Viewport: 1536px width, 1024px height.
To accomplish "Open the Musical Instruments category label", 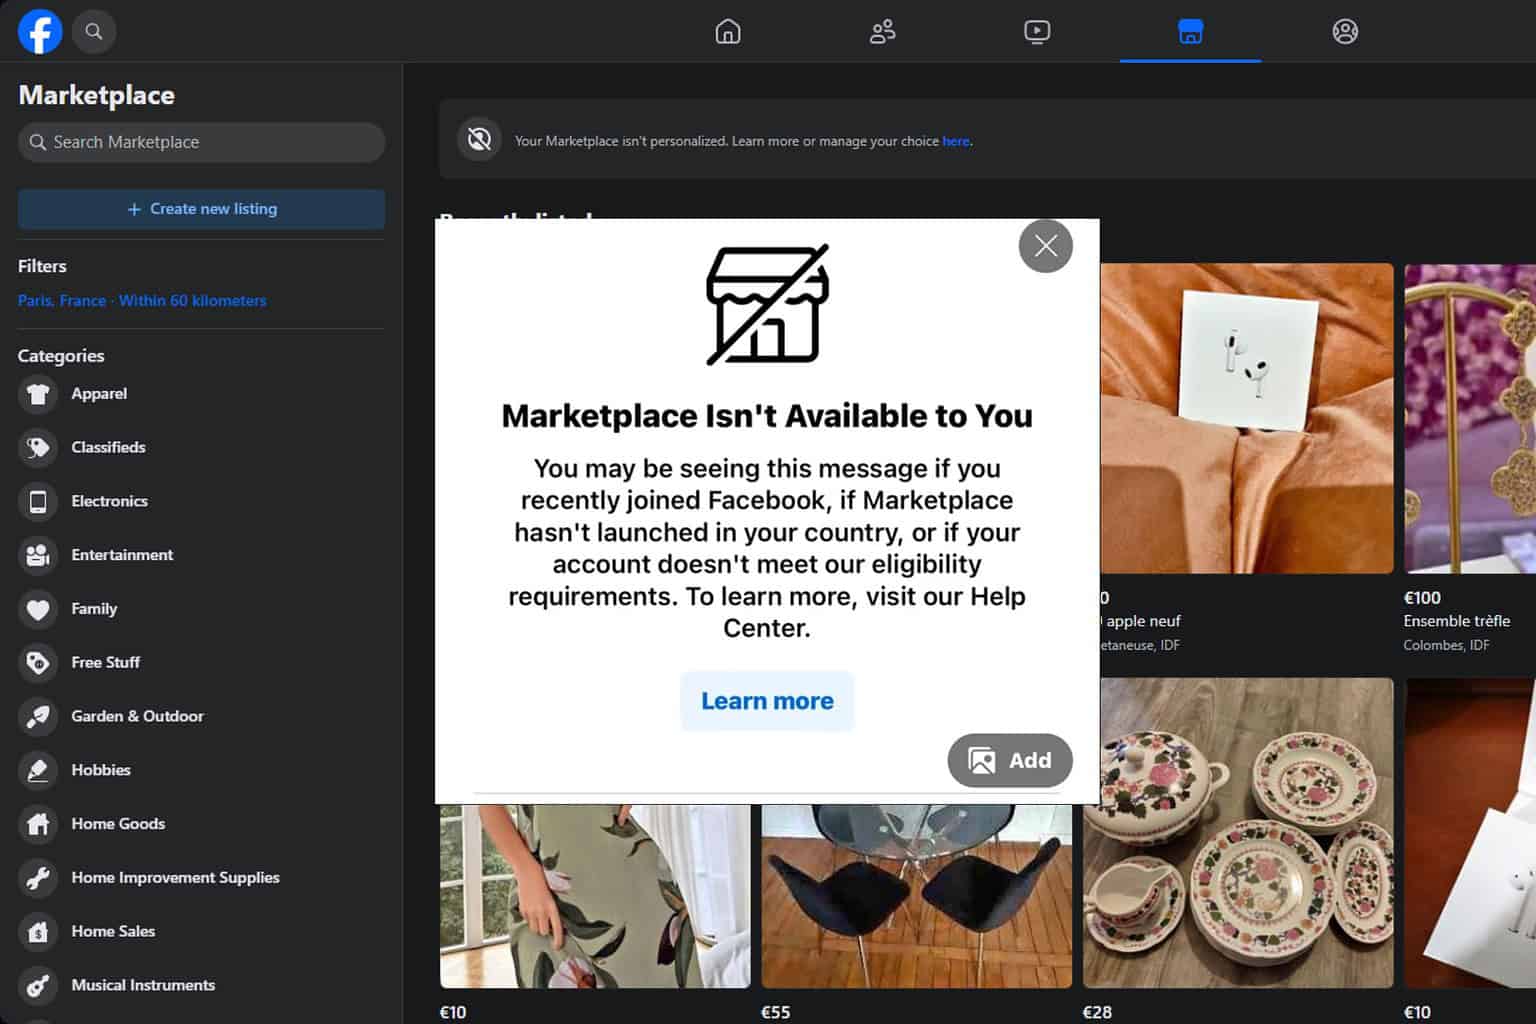I will point(143,985).
